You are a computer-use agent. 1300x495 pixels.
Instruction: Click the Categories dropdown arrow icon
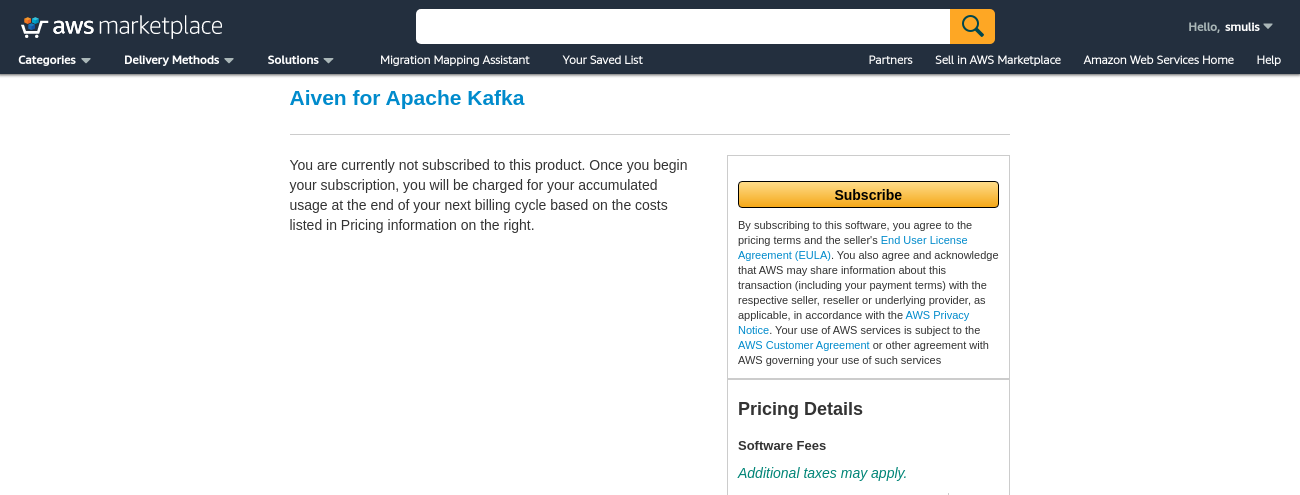[86, 61]
